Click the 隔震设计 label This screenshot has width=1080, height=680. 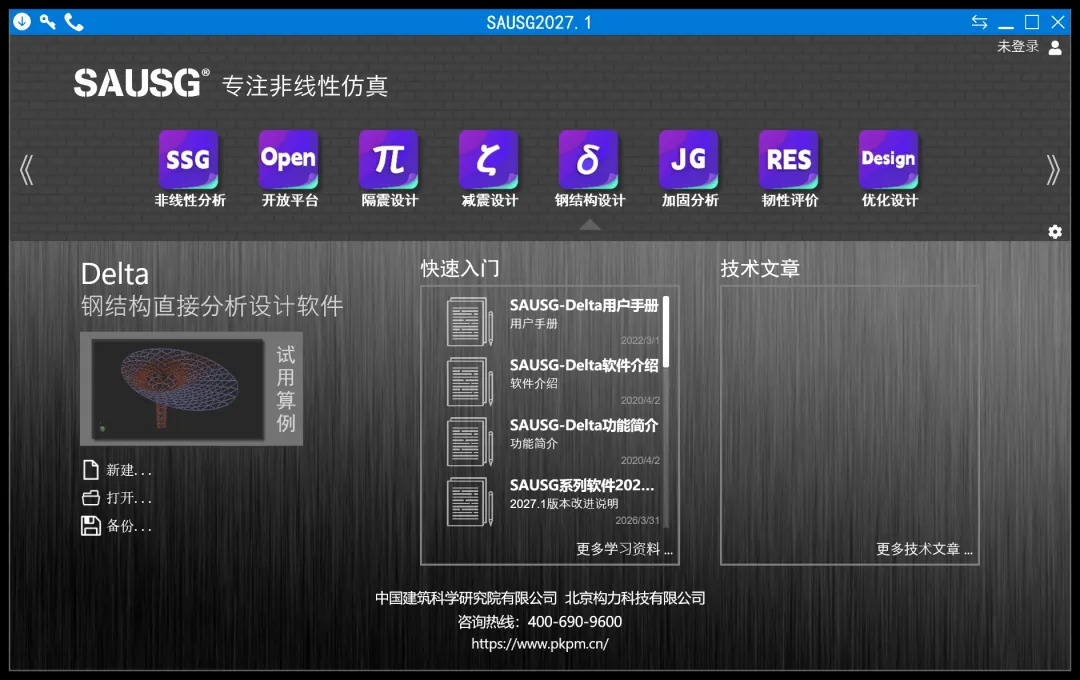[x=390, y=200]
